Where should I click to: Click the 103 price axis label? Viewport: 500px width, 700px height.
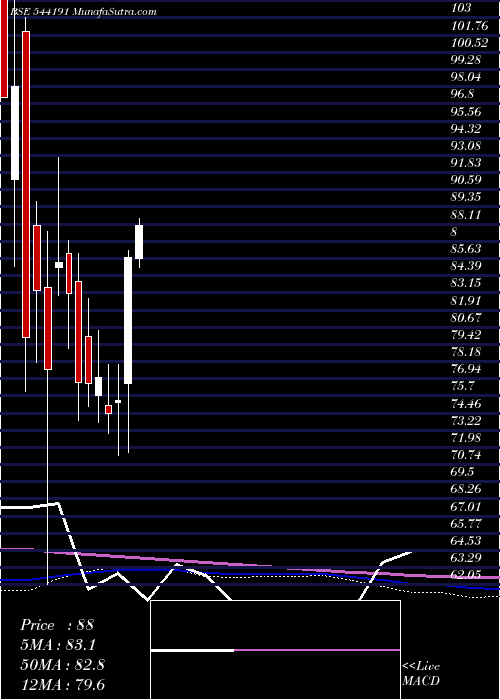tap(462, 8)
